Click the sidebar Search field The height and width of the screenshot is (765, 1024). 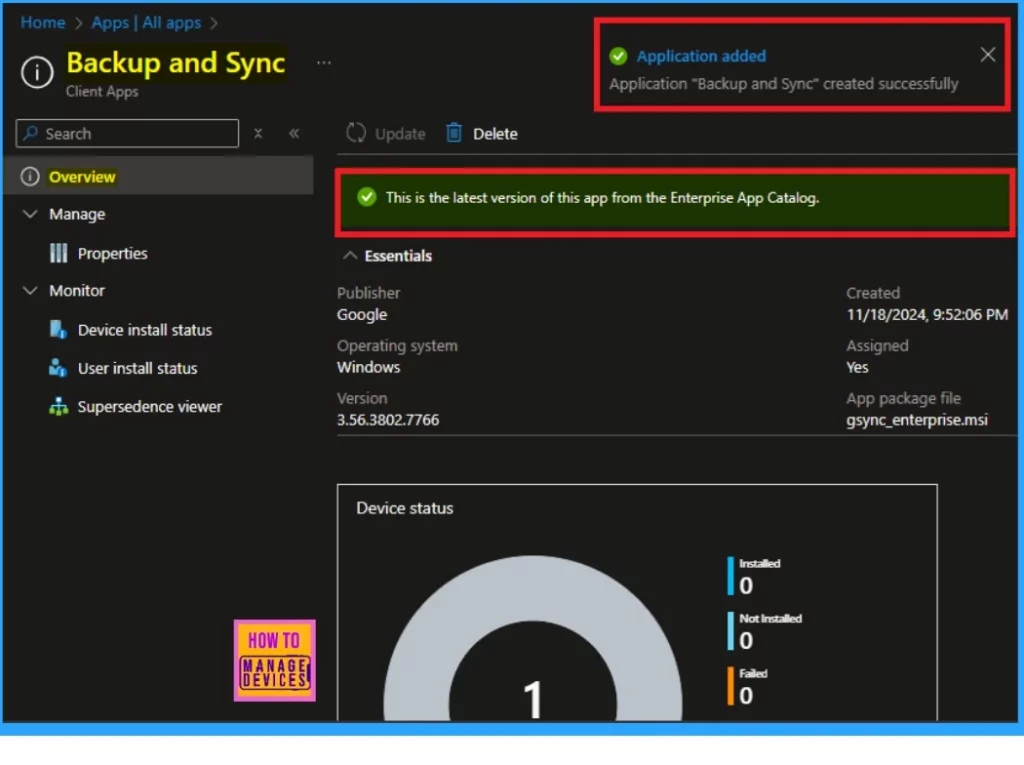click(127, 134)
